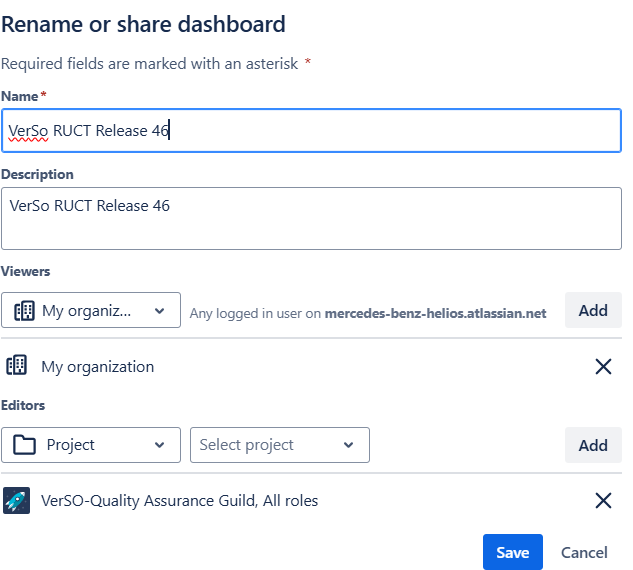The image size is (633, 570).
Task: Remove My organization from viewers
Action: tap(603, 367)
